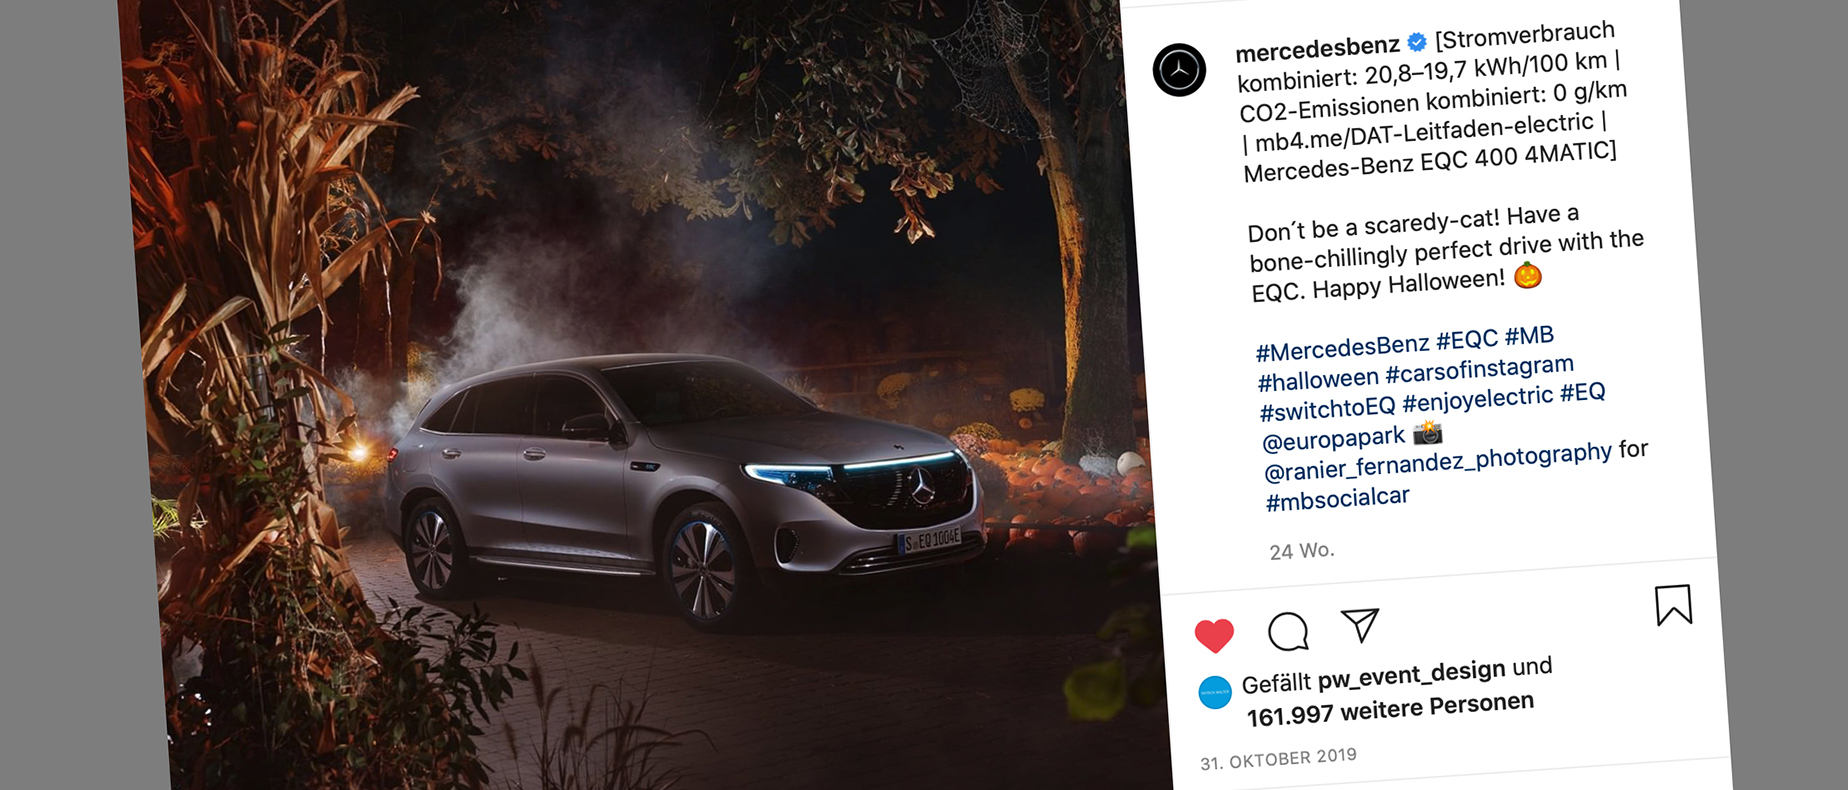Share post with paper plane icon
This screenshot has height=790, width=1848.
[x=1360, y=625]
